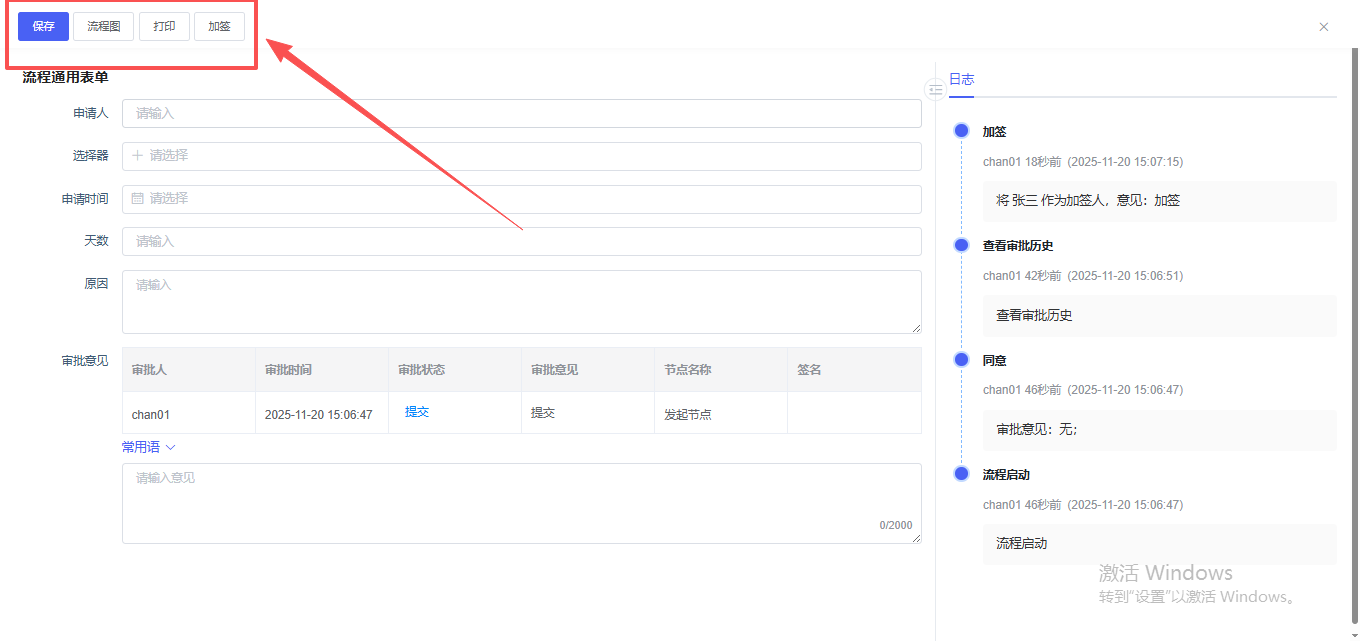The image size is (1360, 641).
Task: Click the 加签 timeline node dot
Action: pos(962,131)
